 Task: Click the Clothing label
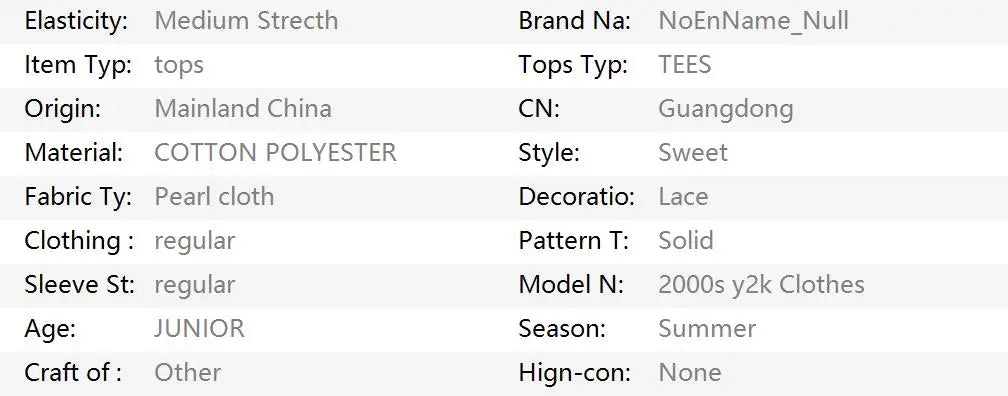79,241
